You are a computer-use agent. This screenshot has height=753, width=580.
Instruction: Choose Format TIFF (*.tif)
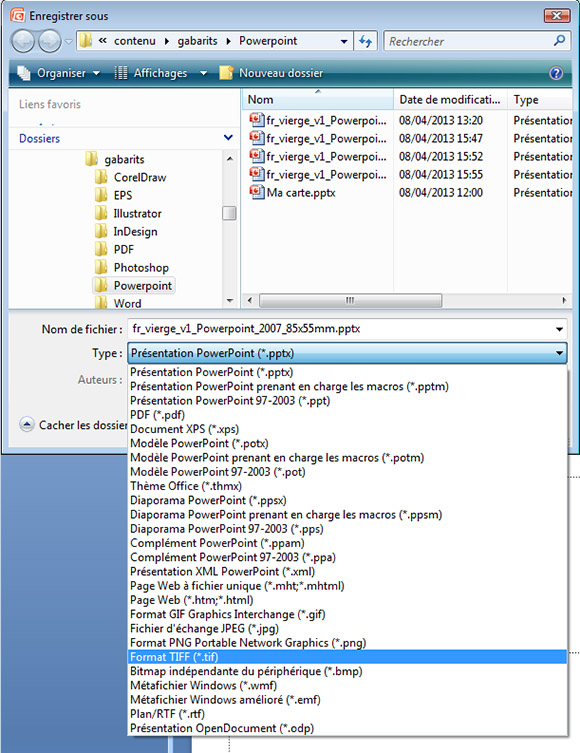tap(347, 657)
